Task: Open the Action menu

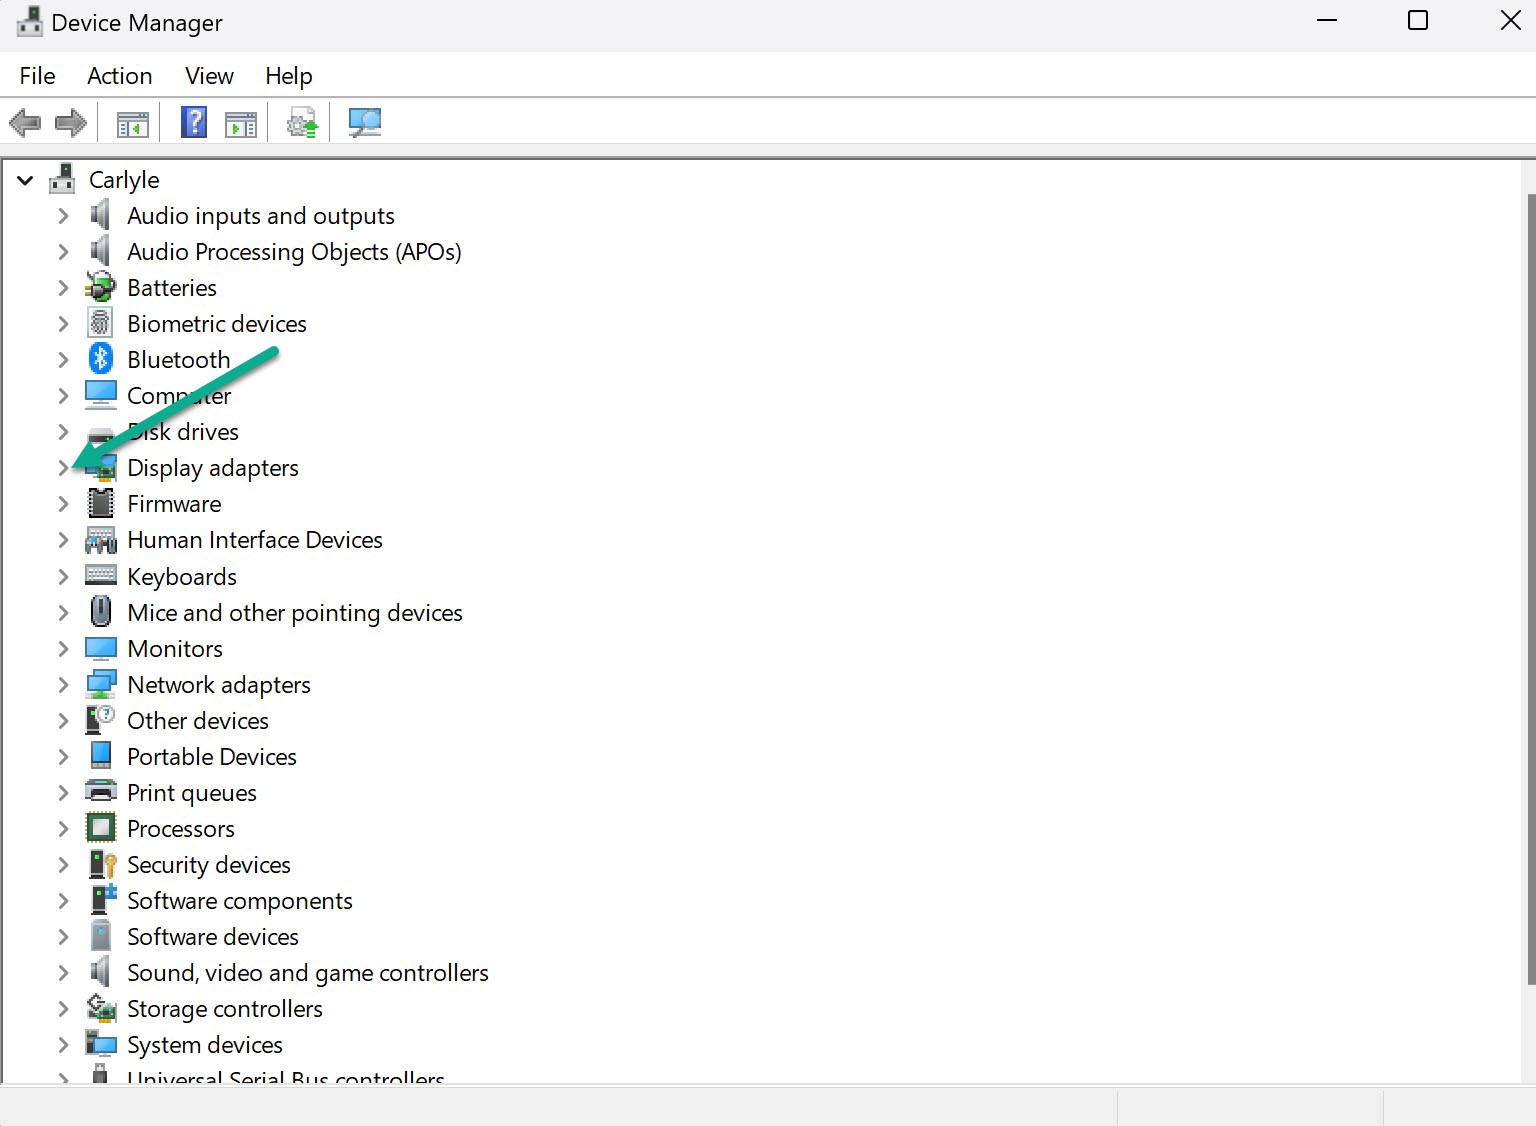Action: coord(119,76)
